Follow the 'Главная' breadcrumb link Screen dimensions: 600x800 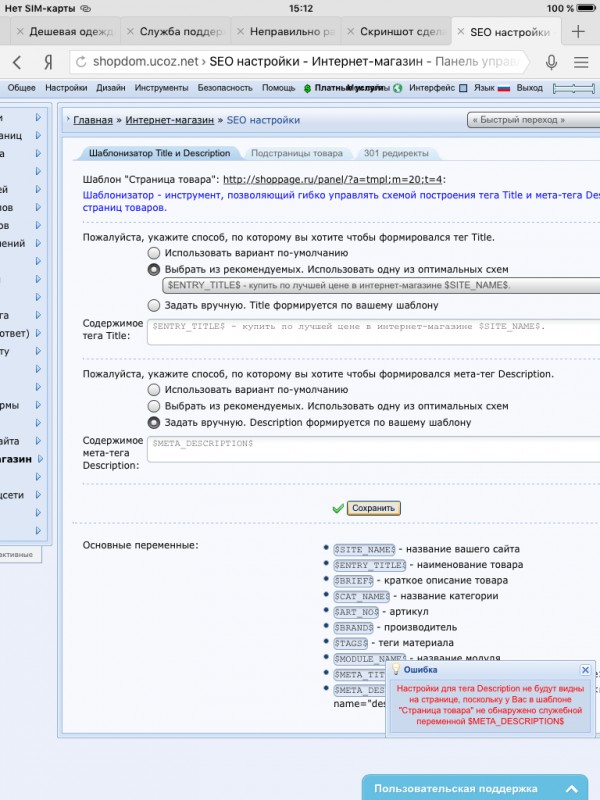click(93, 120)
